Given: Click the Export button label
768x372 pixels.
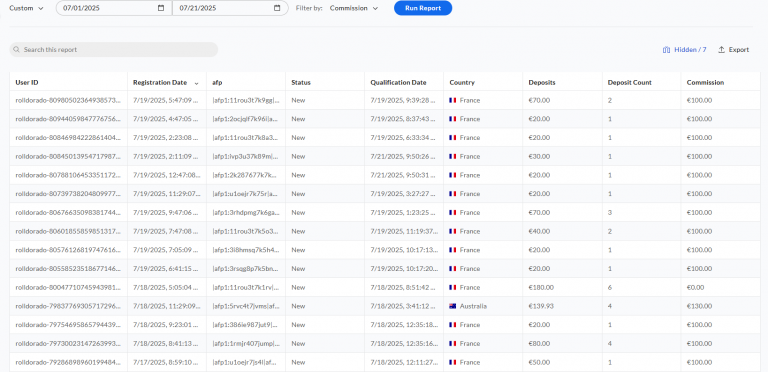Looking at the screenshot, I should [x=739, y=49].
